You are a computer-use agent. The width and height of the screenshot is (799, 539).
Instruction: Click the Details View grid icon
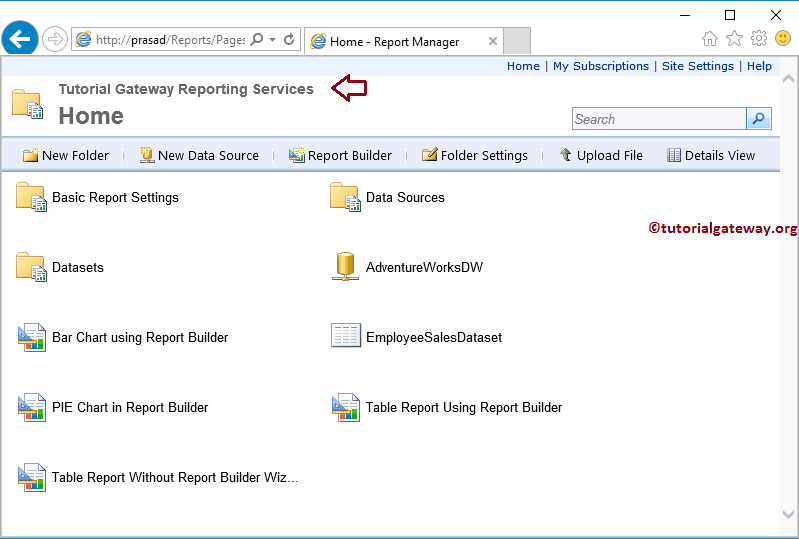pos(674,155)
